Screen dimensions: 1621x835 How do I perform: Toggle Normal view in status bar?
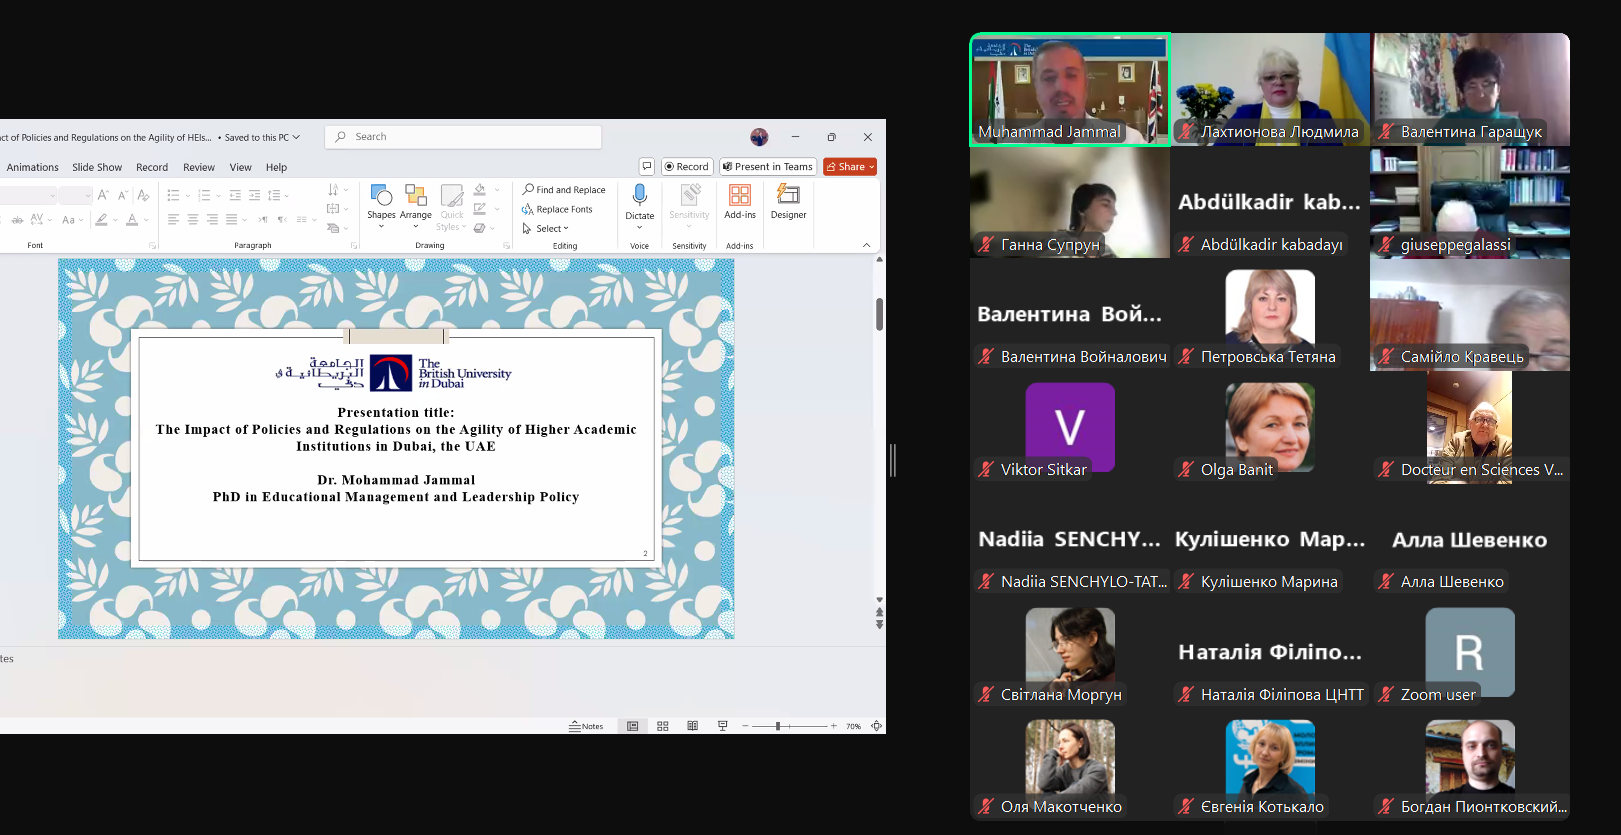pyautogui.click(x=632, y=726)
